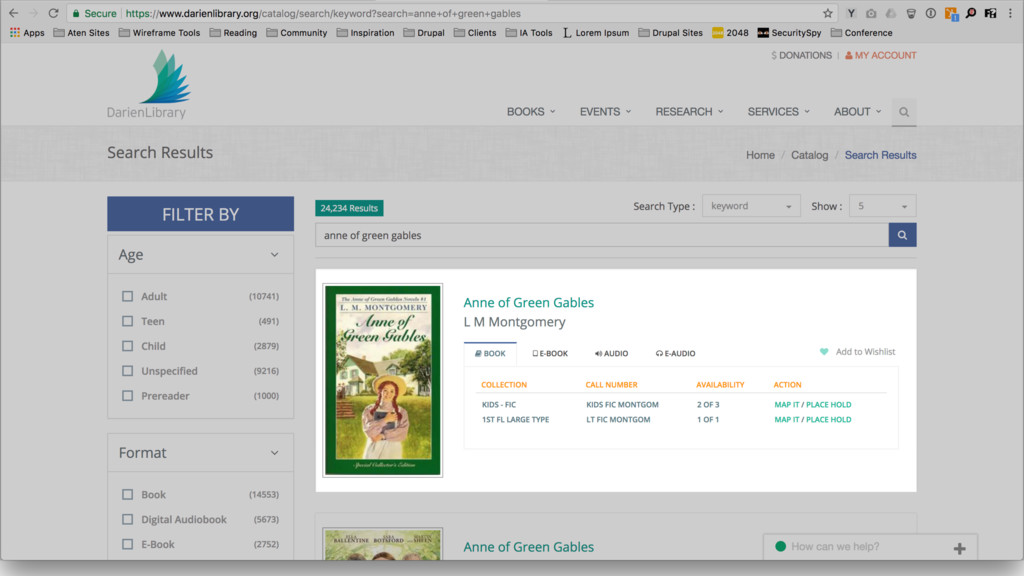Image resolution: width=1024 pixels, height=576 pixels.
Task: Collapse the Age filter section
Action: [274, 255]
